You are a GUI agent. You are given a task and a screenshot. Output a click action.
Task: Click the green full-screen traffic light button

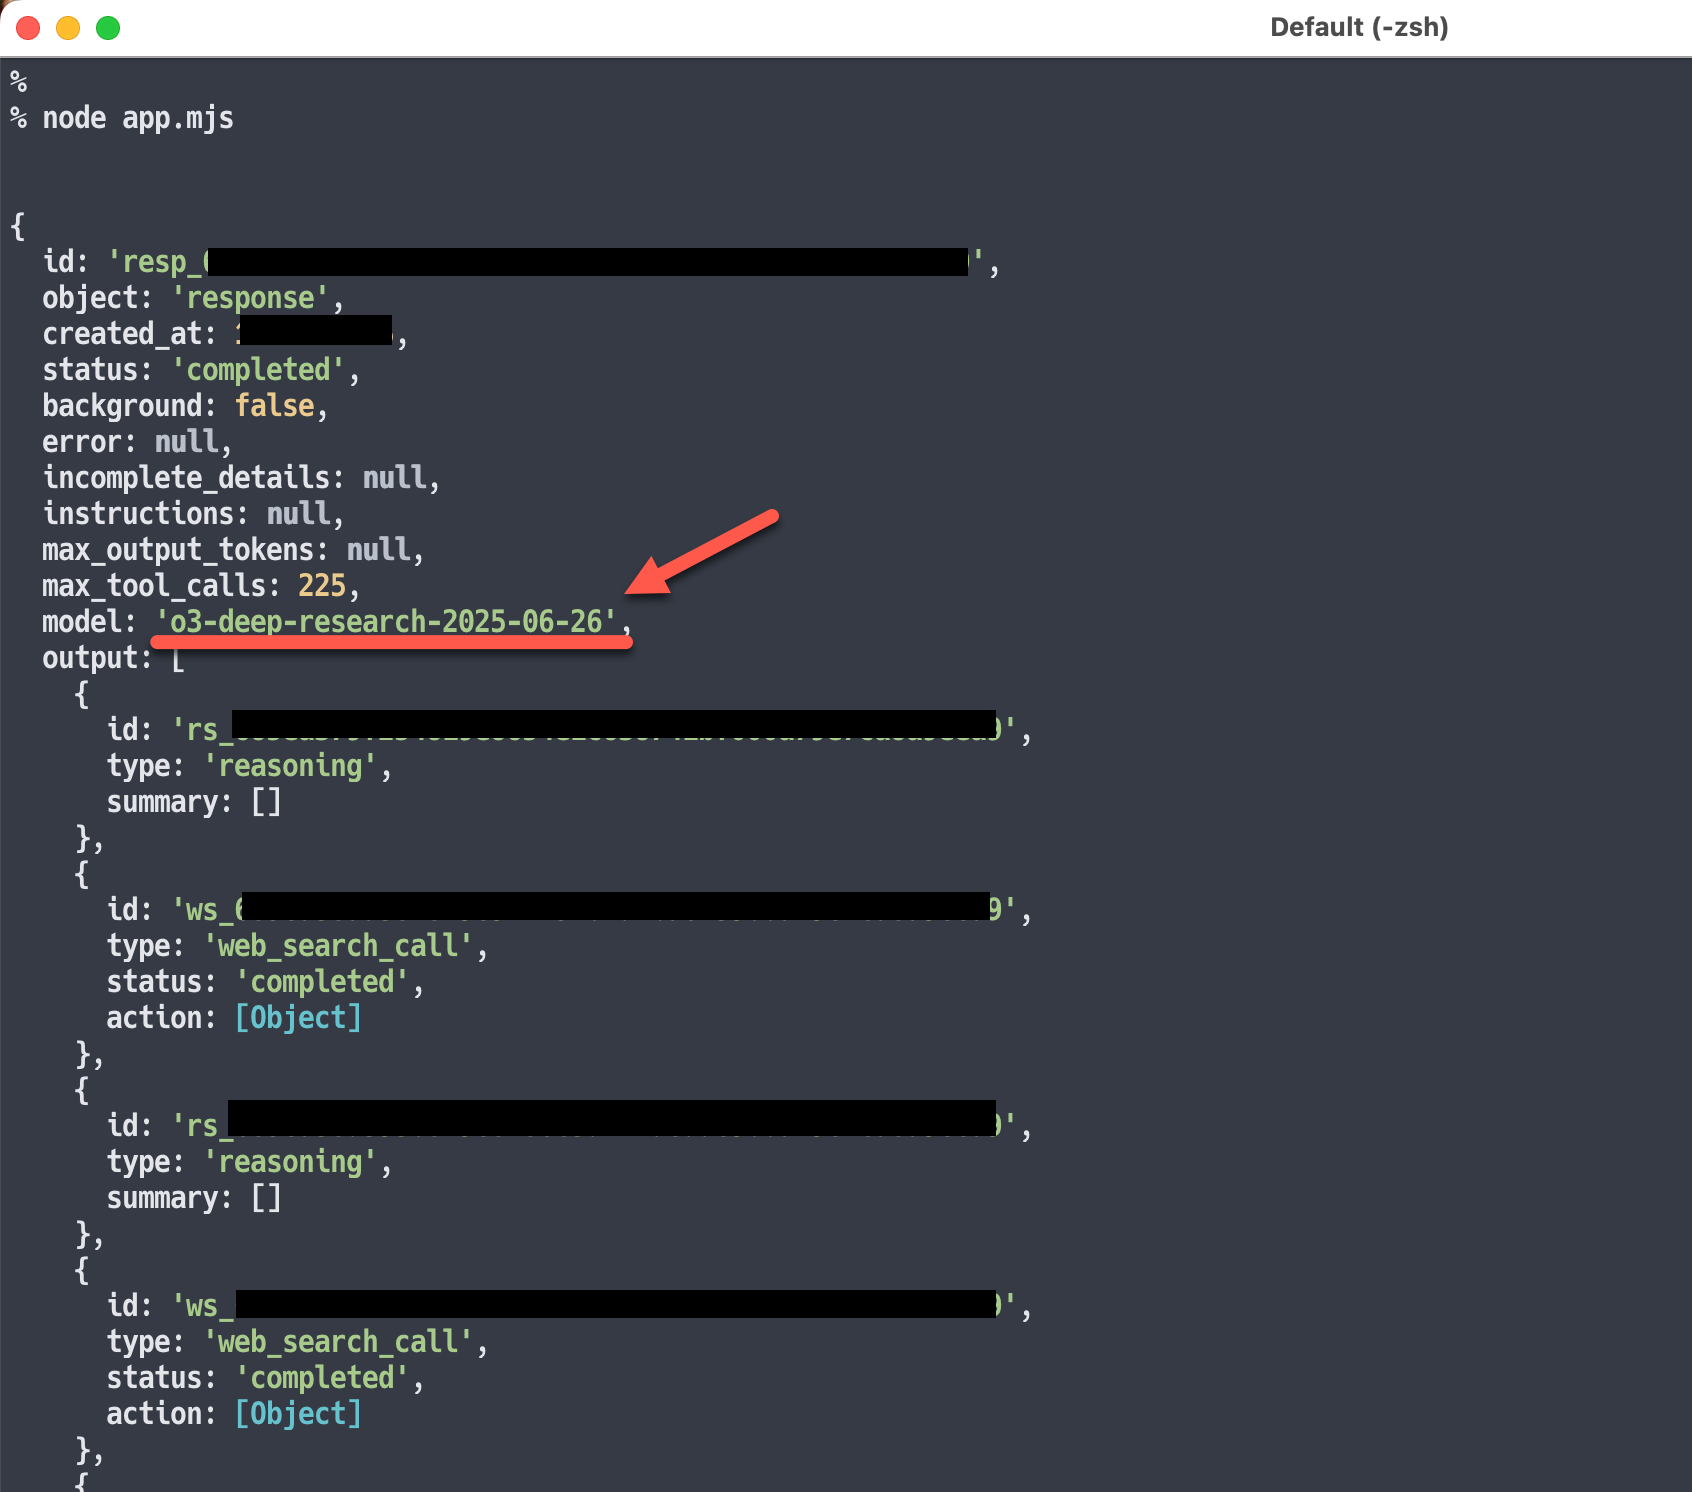point(105,28)
